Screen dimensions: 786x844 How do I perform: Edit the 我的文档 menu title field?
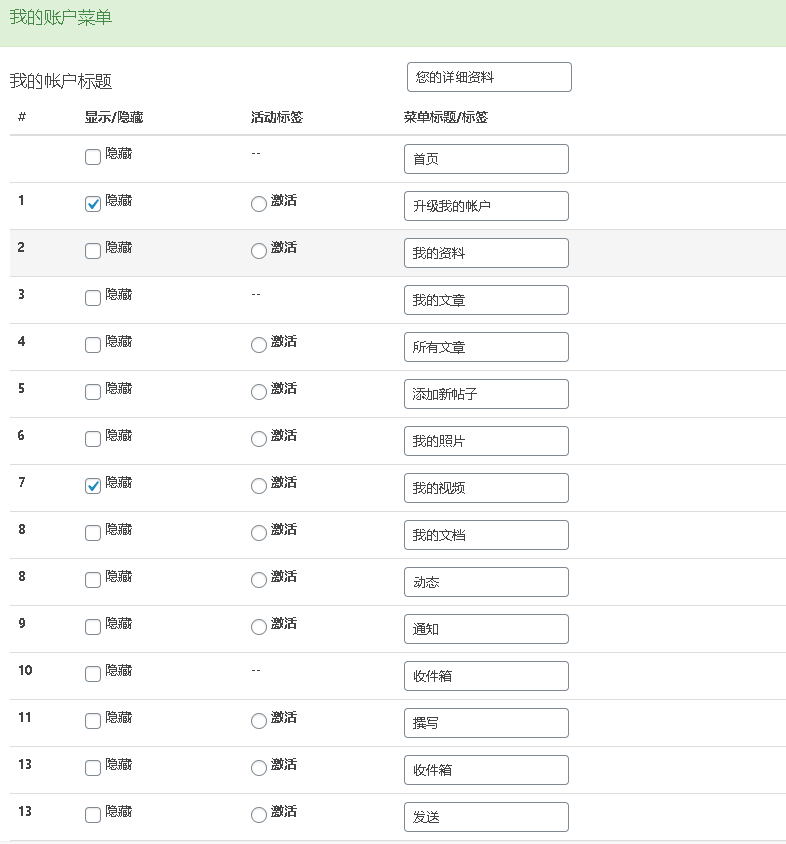486,534
